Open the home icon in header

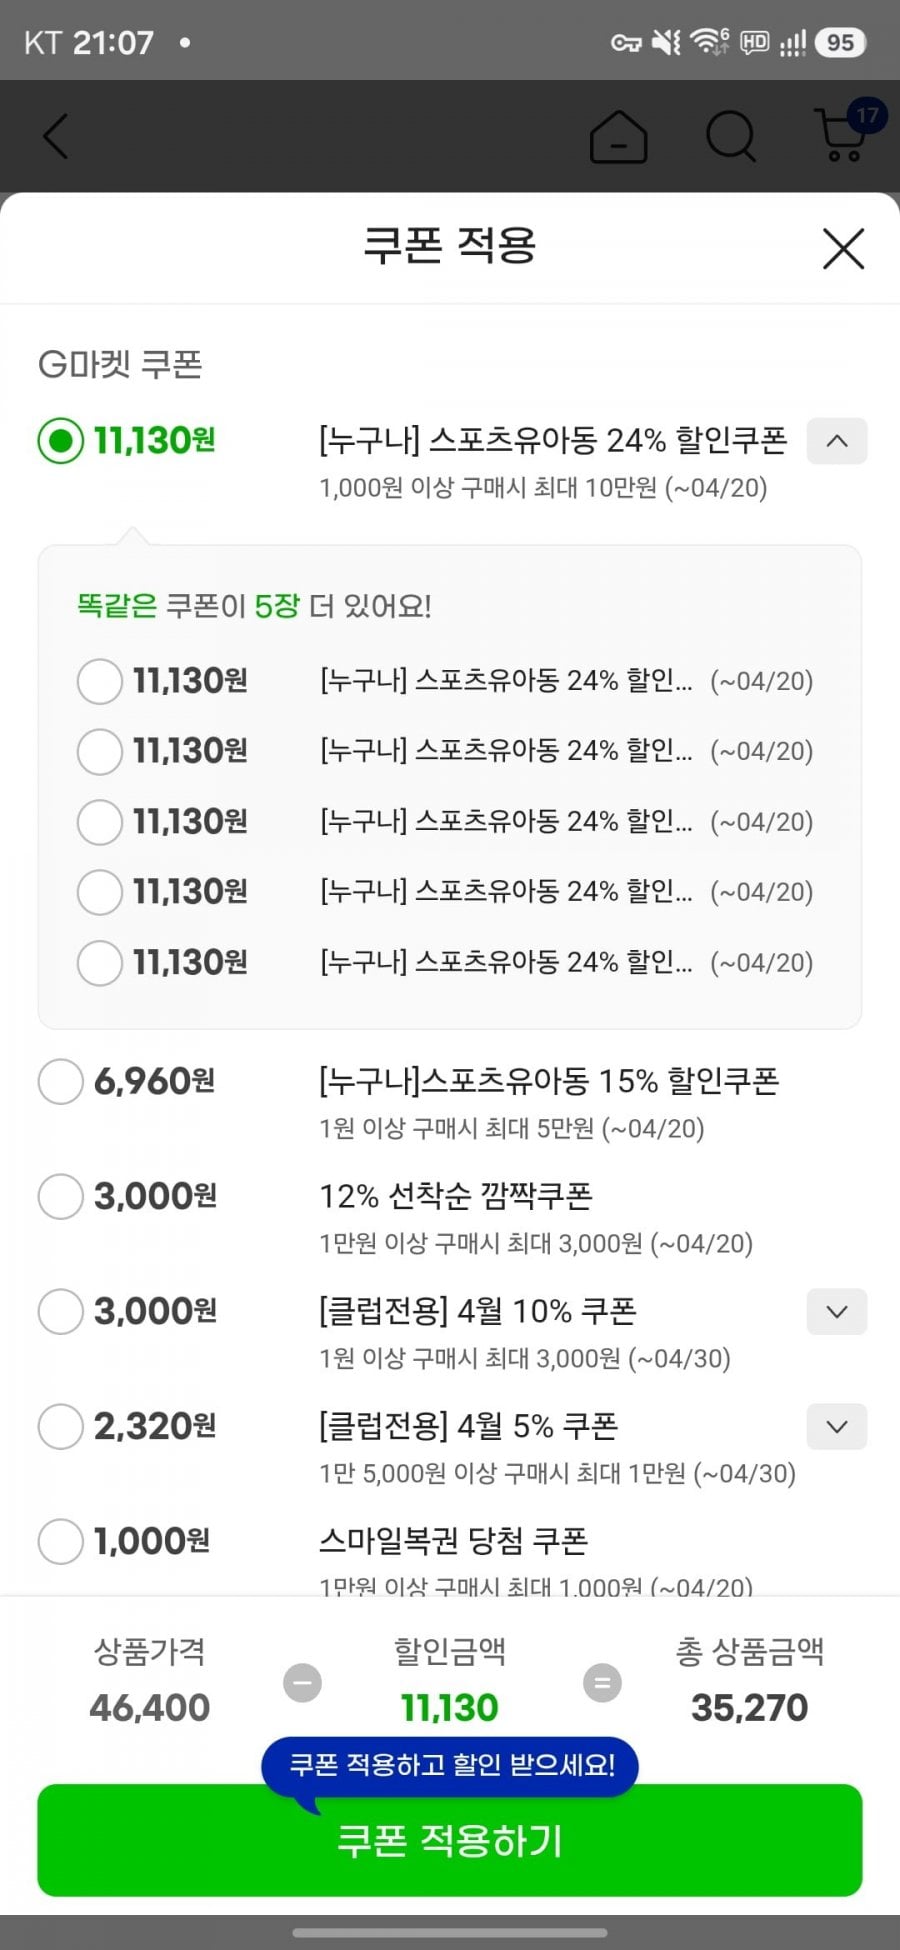(x=618, y=136)
